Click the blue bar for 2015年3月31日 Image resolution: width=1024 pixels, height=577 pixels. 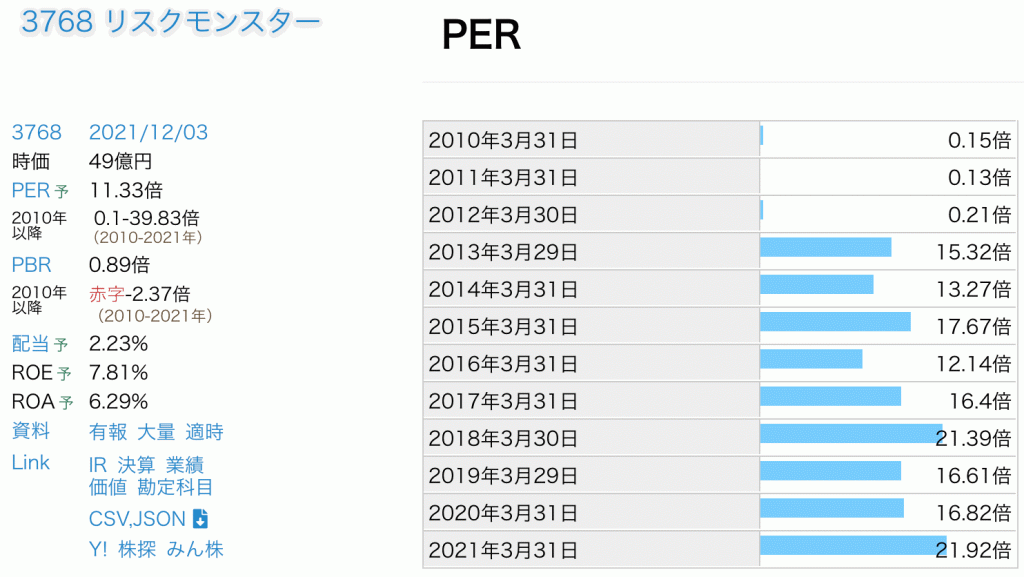click(x=835, y=321)
